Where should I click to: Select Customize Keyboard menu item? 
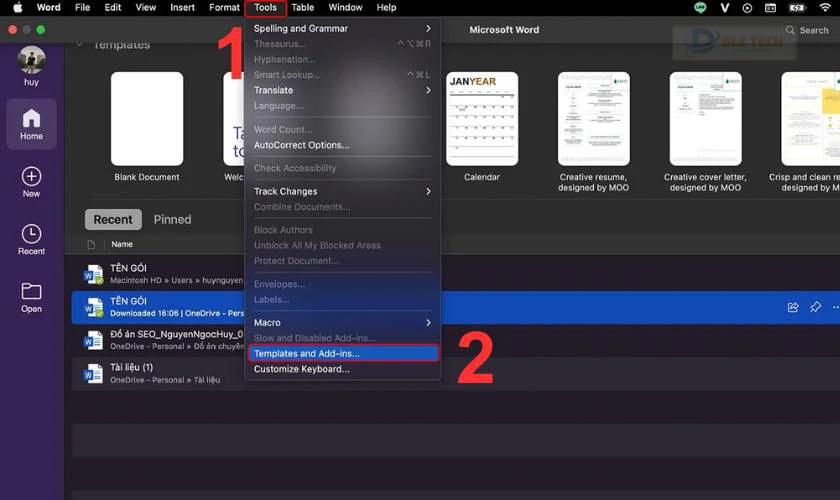coord(343,369)
